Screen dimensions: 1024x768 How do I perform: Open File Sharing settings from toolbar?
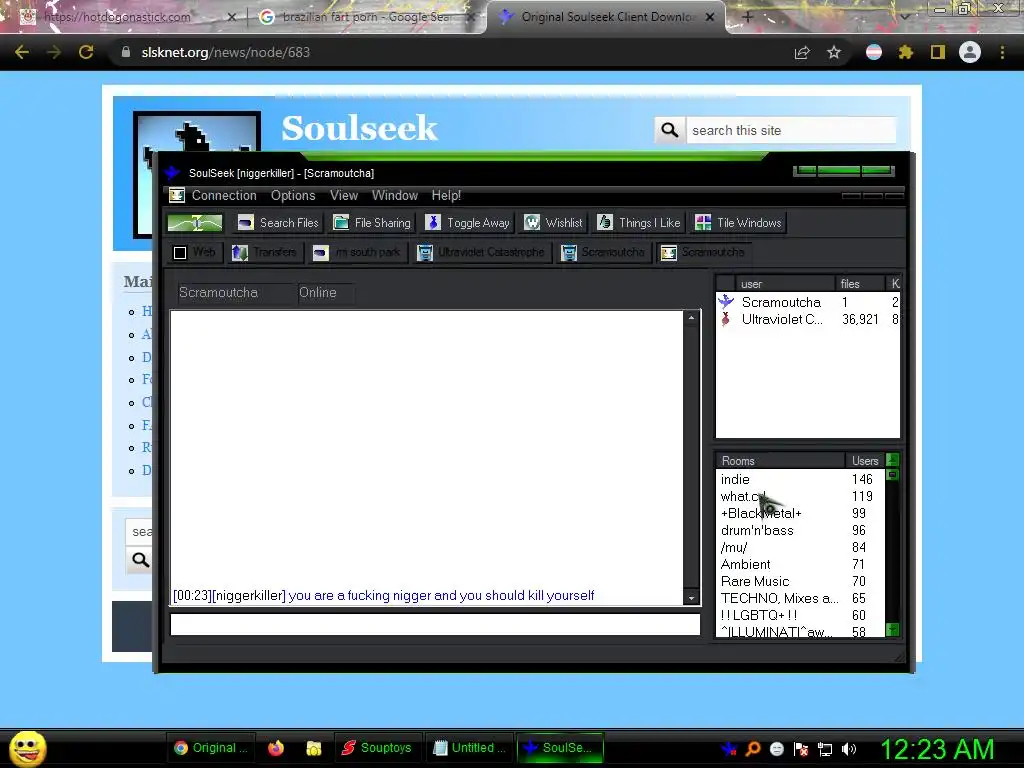tap(372, 223)
